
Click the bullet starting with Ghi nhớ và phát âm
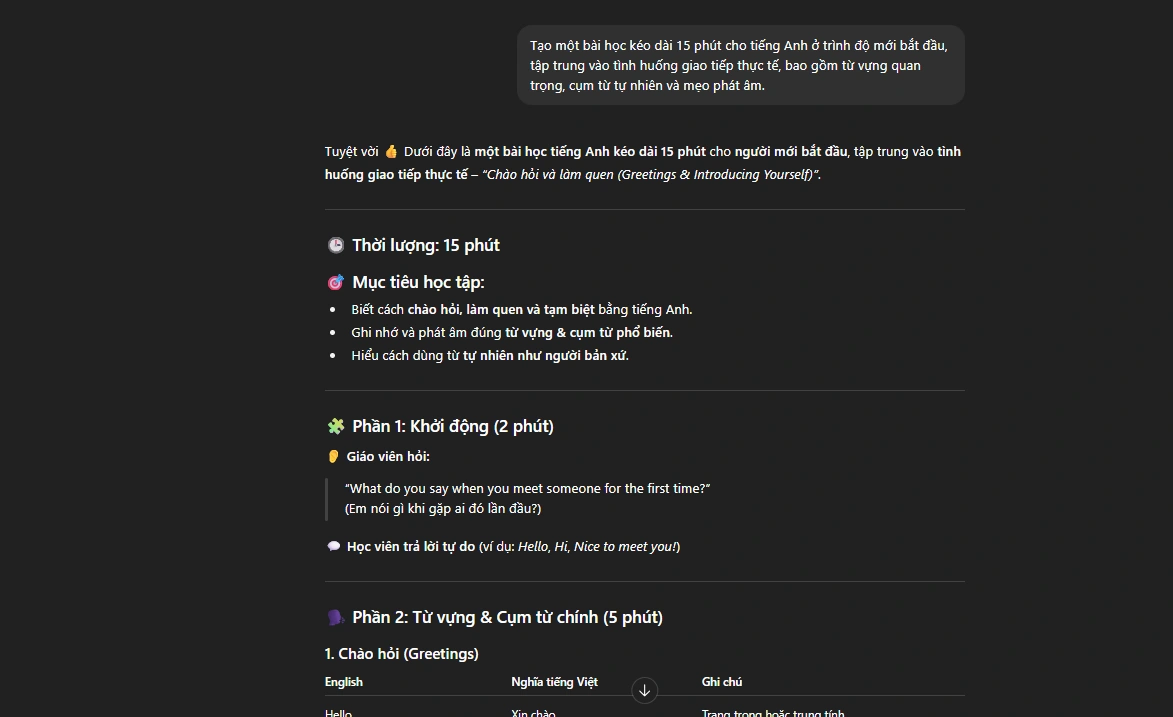point(511,333)
